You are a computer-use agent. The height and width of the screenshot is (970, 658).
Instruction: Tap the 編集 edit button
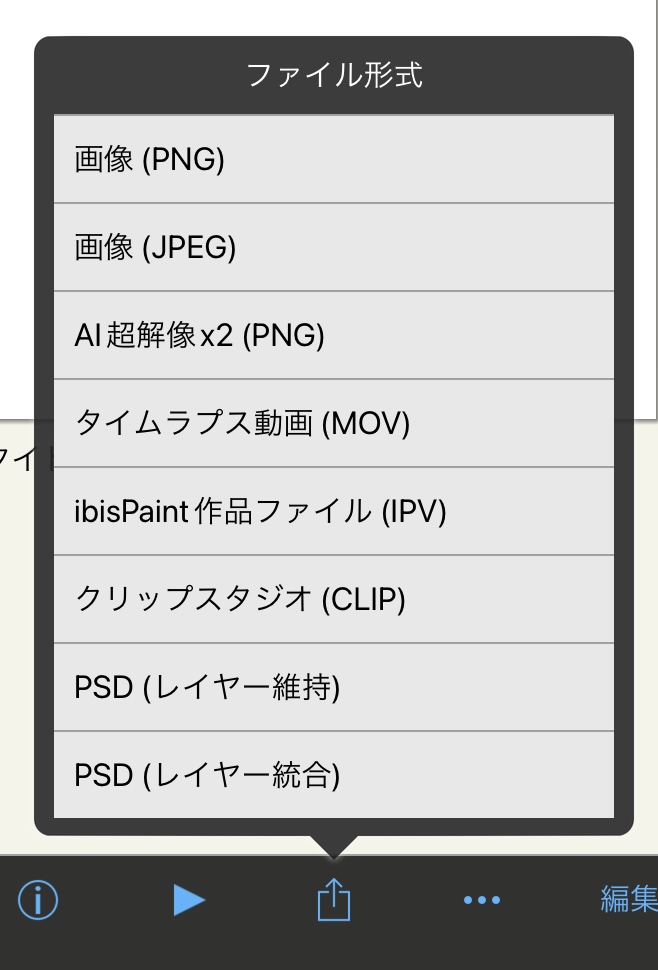(x=628, y=900)
